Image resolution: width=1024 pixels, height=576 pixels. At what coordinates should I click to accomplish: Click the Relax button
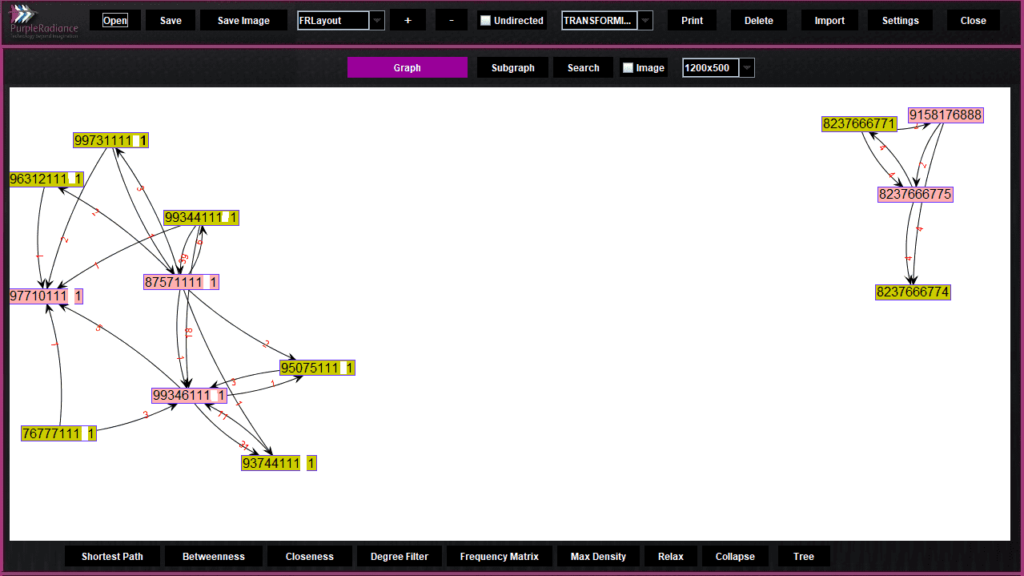671,556
